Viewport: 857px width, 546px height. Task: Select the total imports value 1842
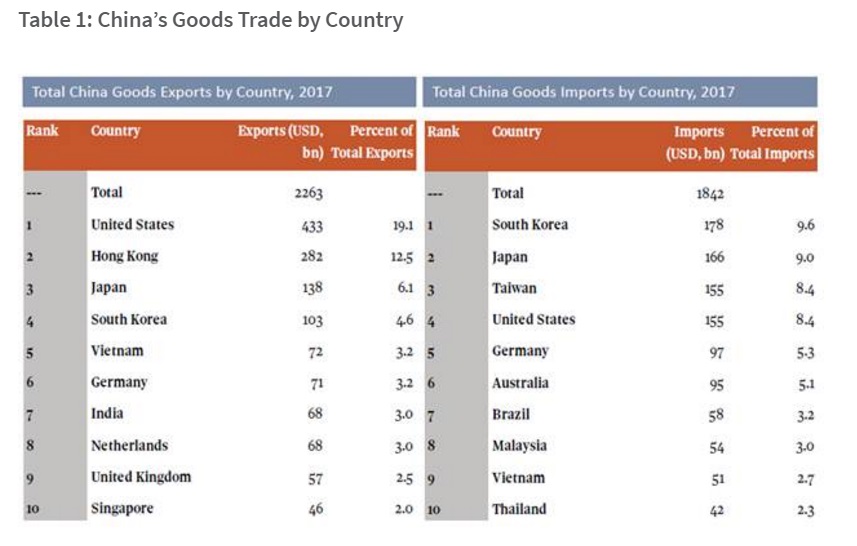[709, 193]
